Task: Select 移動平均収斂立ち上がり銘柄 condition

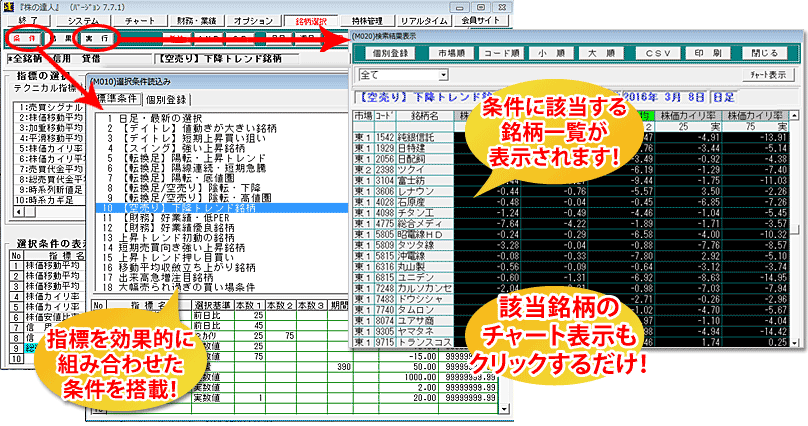Action: [222, 268]
